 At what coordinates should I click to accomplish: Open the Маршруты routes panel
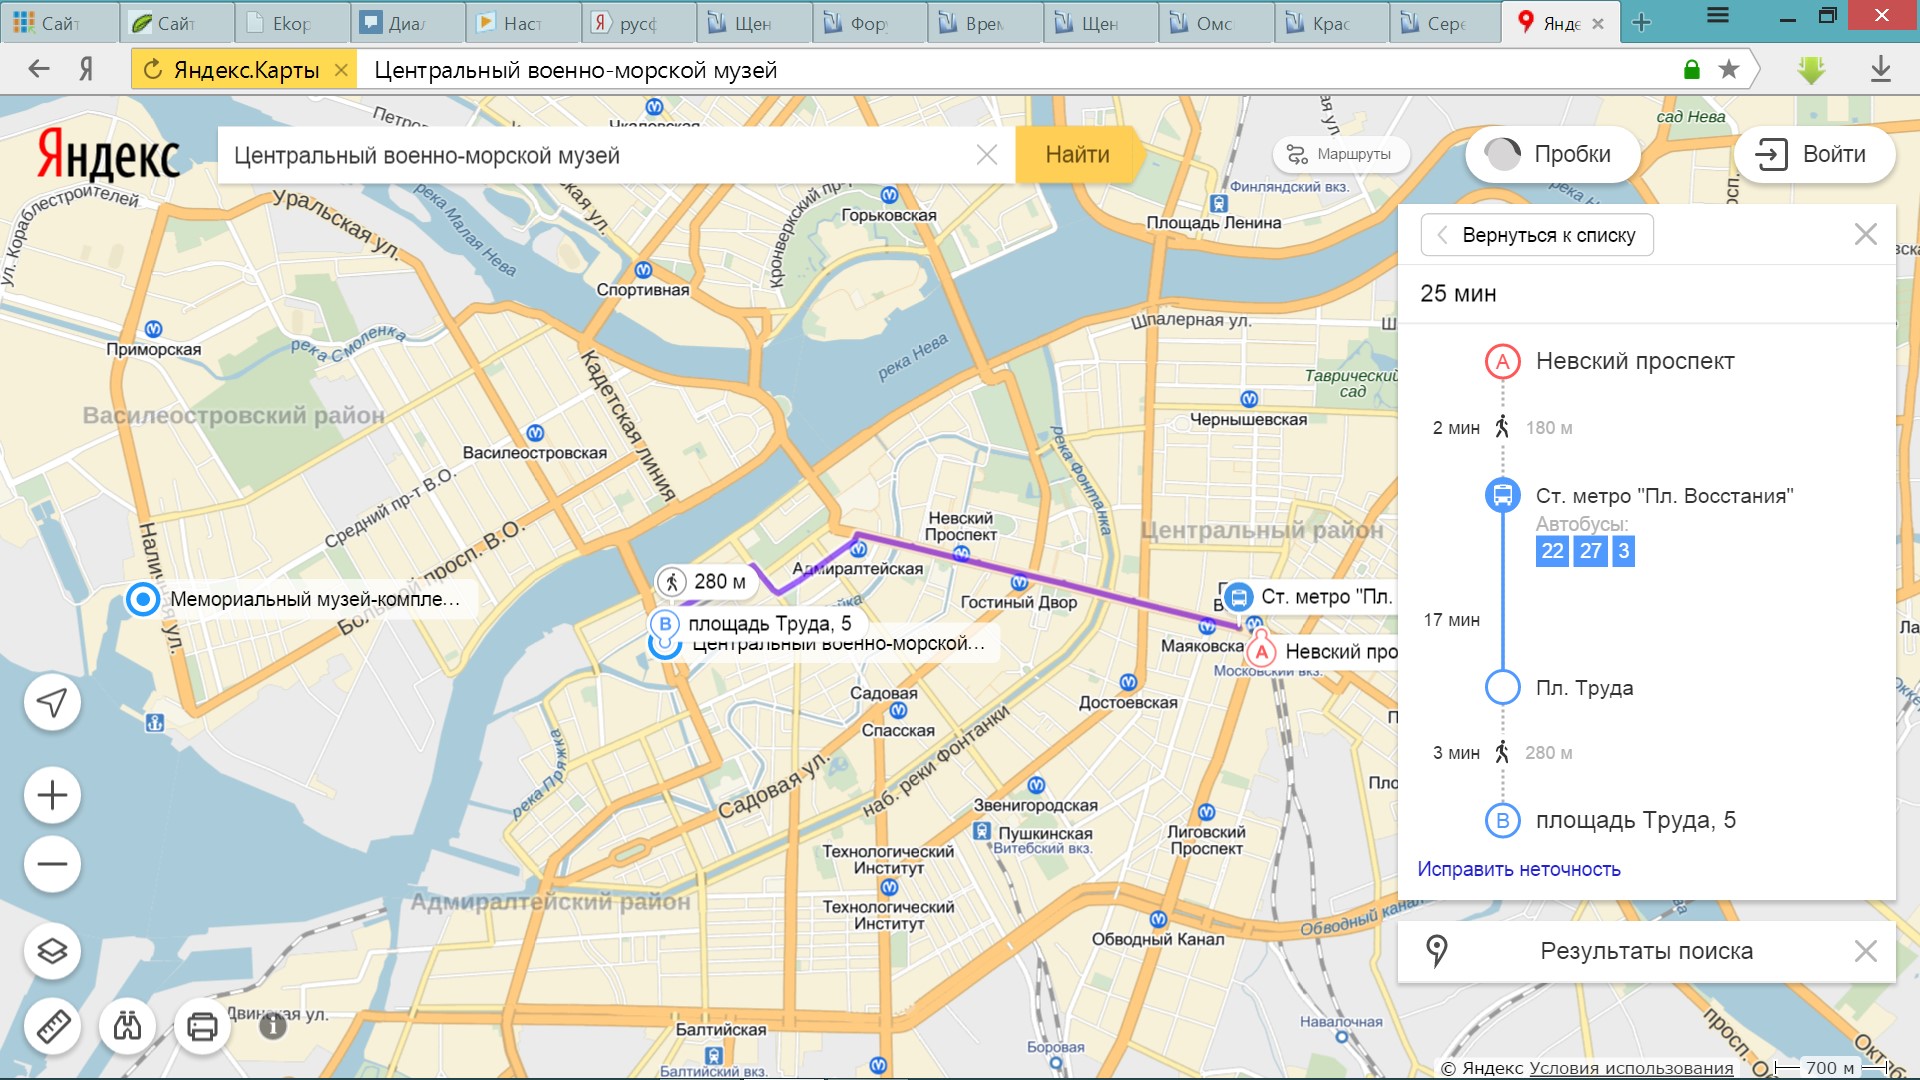click(x=1340, y=154)
